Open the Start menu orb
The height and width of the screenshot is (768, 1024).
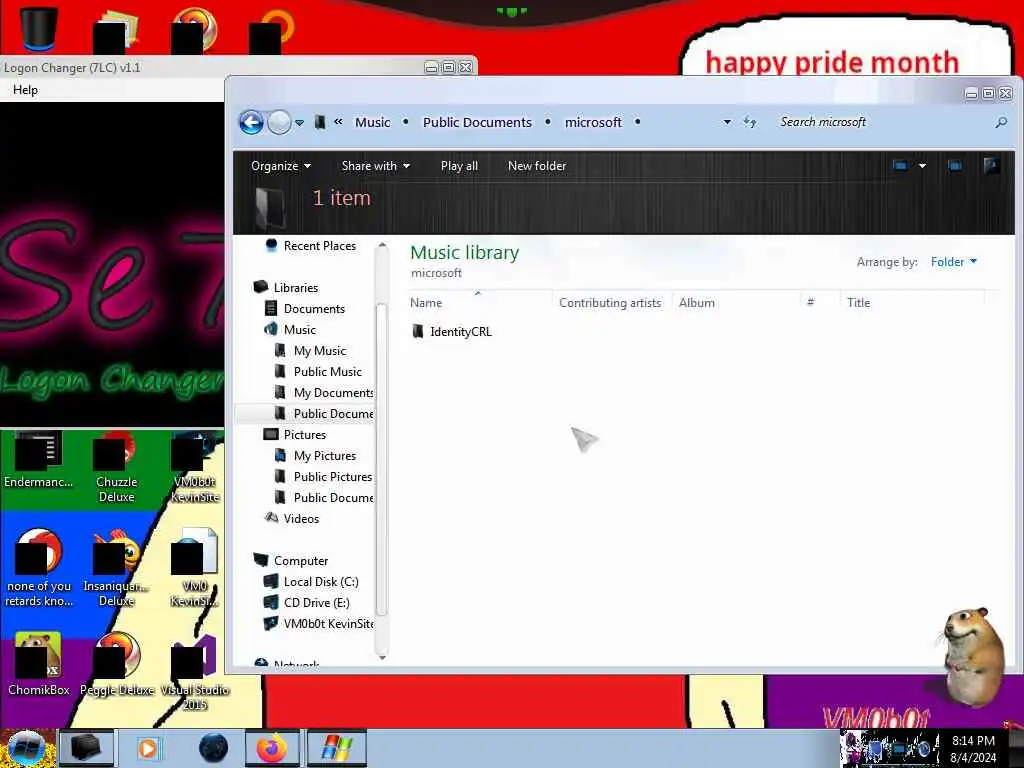[27, 748]
